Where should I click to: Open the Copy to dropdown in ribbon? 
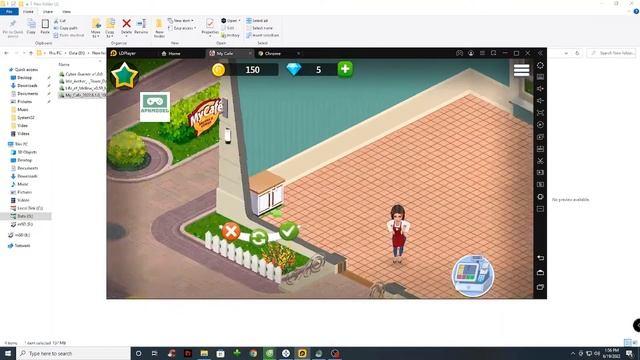(110, 28)
